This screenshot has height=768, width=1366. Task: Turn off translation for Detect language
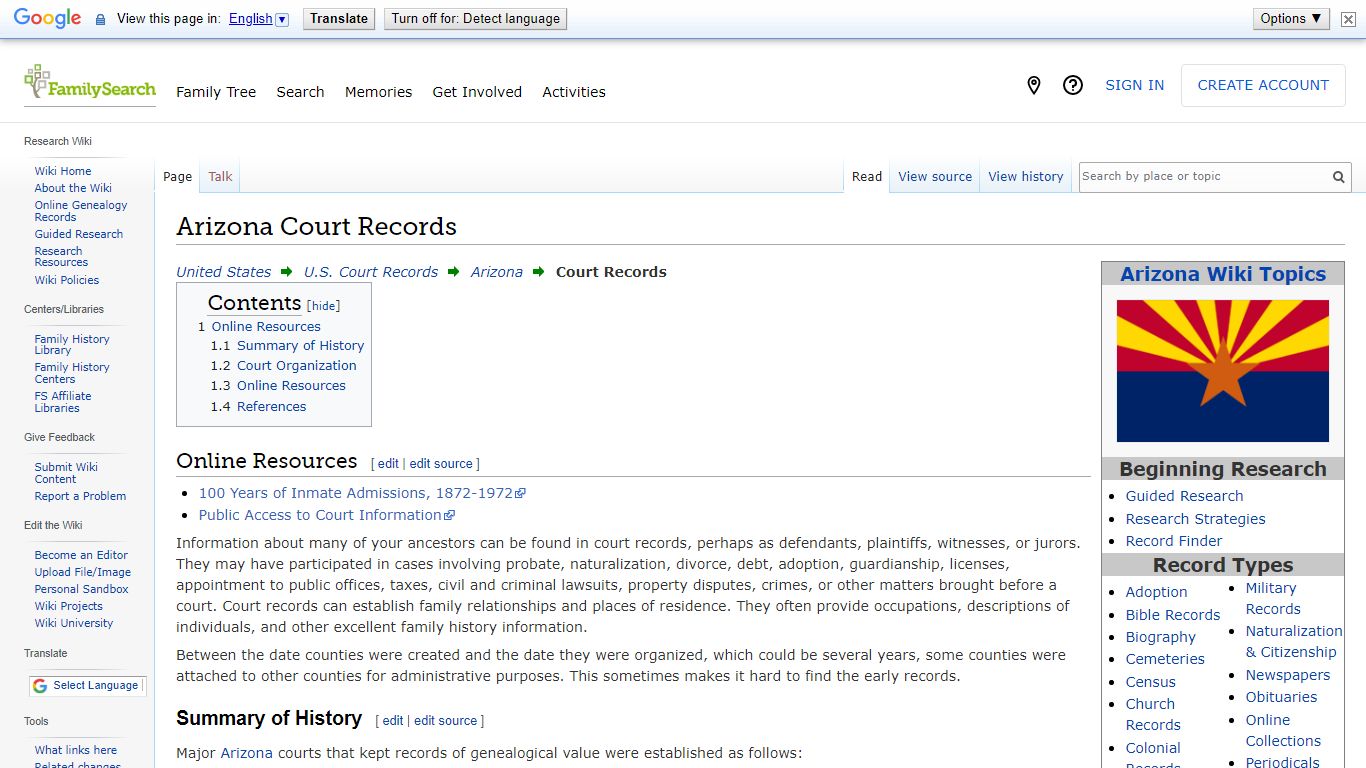click(x=476, y=19)
